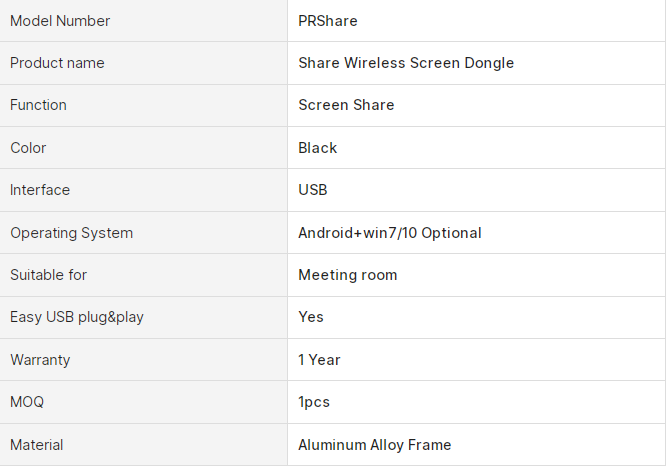Click the "Yes" value cell
The image size is (668, 467).
tap(311, 317)
